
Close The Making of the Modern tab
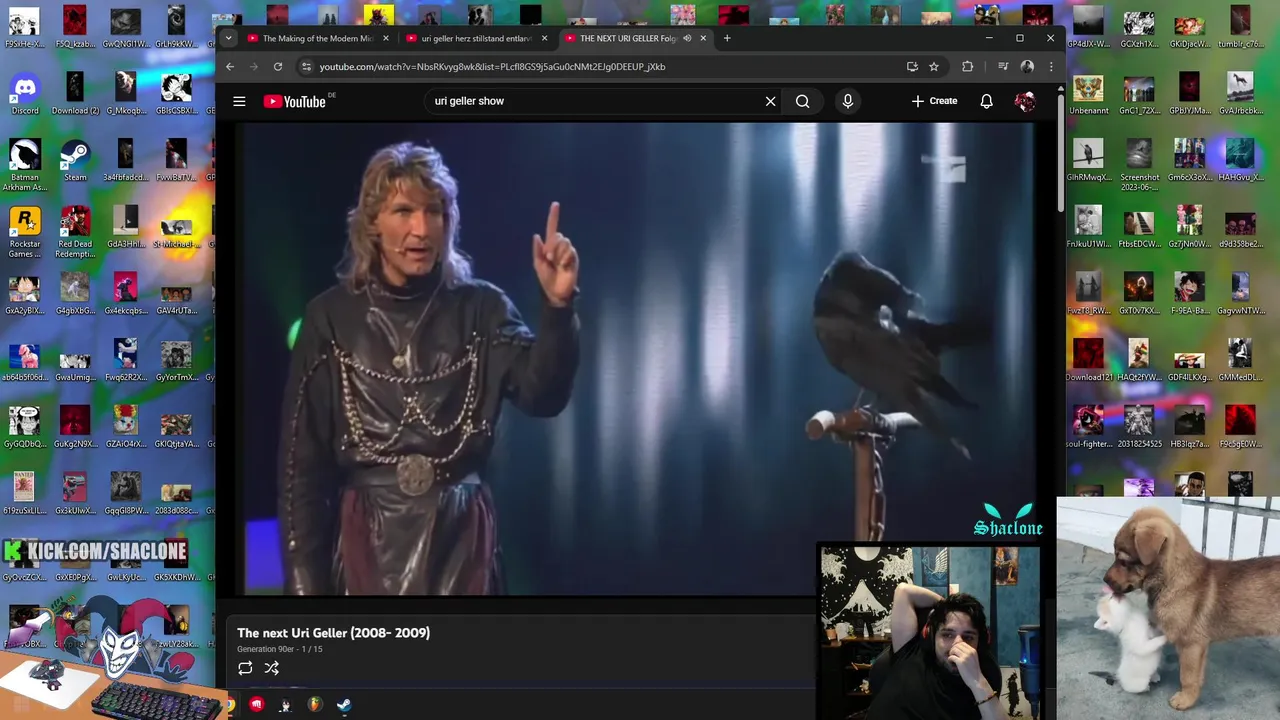[386, 38]
